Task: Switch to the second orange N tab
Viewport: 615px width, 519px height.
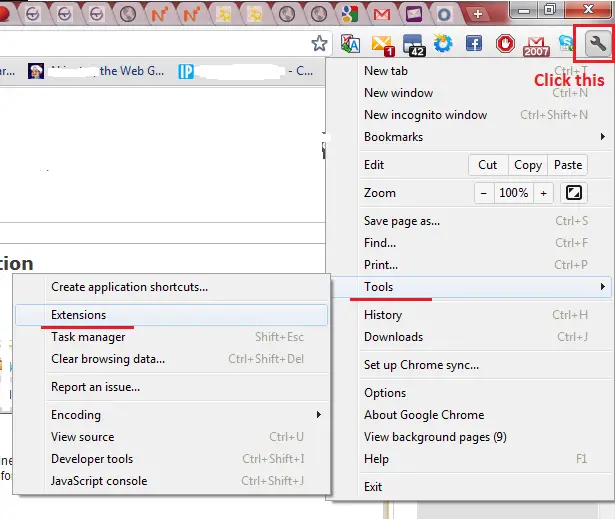Action: click(x=191, y=15)
